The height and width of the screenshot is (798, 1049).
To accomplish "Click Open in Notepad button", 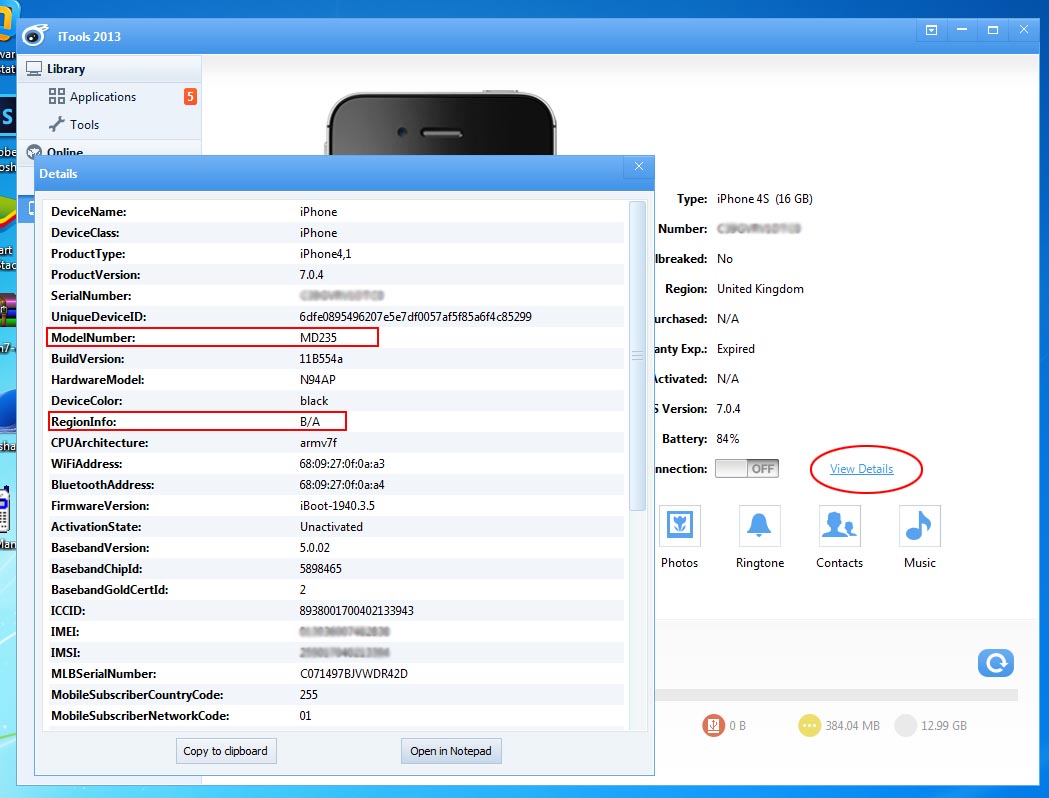I will pyautogui.click(x=451, y=751).
